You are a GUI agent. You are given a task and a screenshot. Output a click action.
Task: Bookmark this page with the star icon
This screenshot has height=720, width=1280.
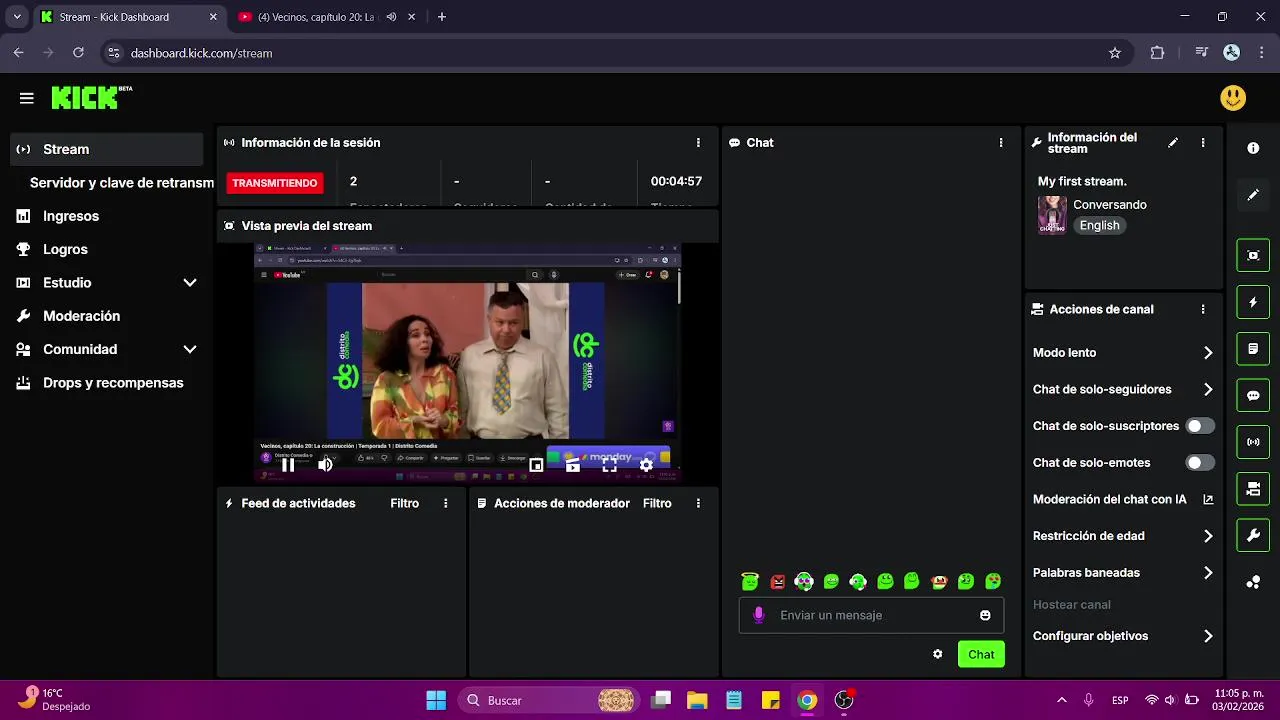tap(1115, 53)
